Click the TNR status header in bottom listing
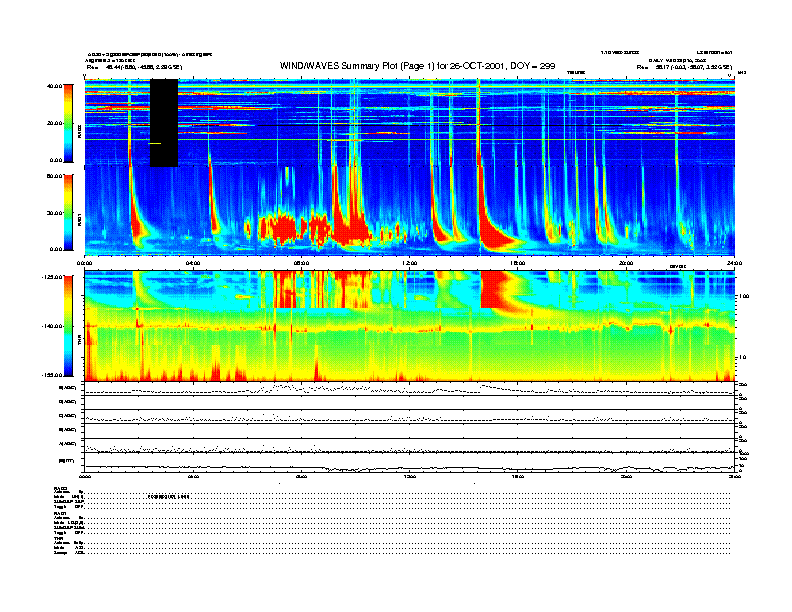 58,538
